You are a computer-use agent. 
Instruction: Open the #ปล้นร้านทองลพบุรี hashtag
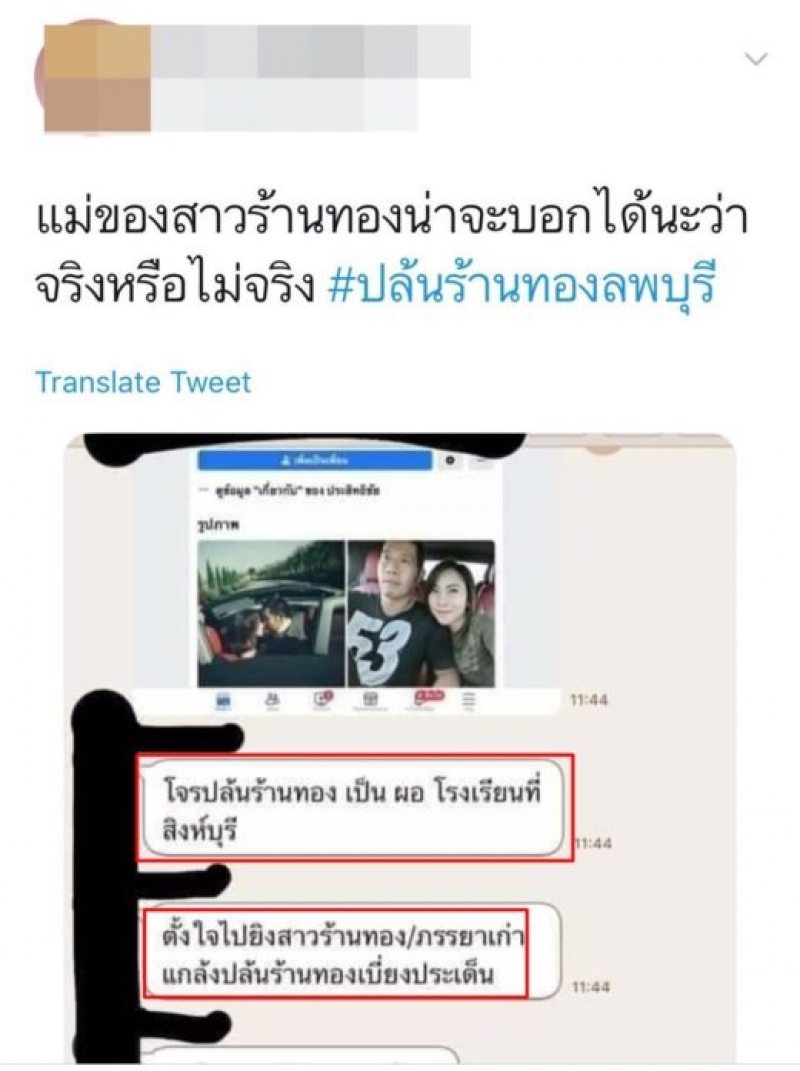tap(521, 286)
